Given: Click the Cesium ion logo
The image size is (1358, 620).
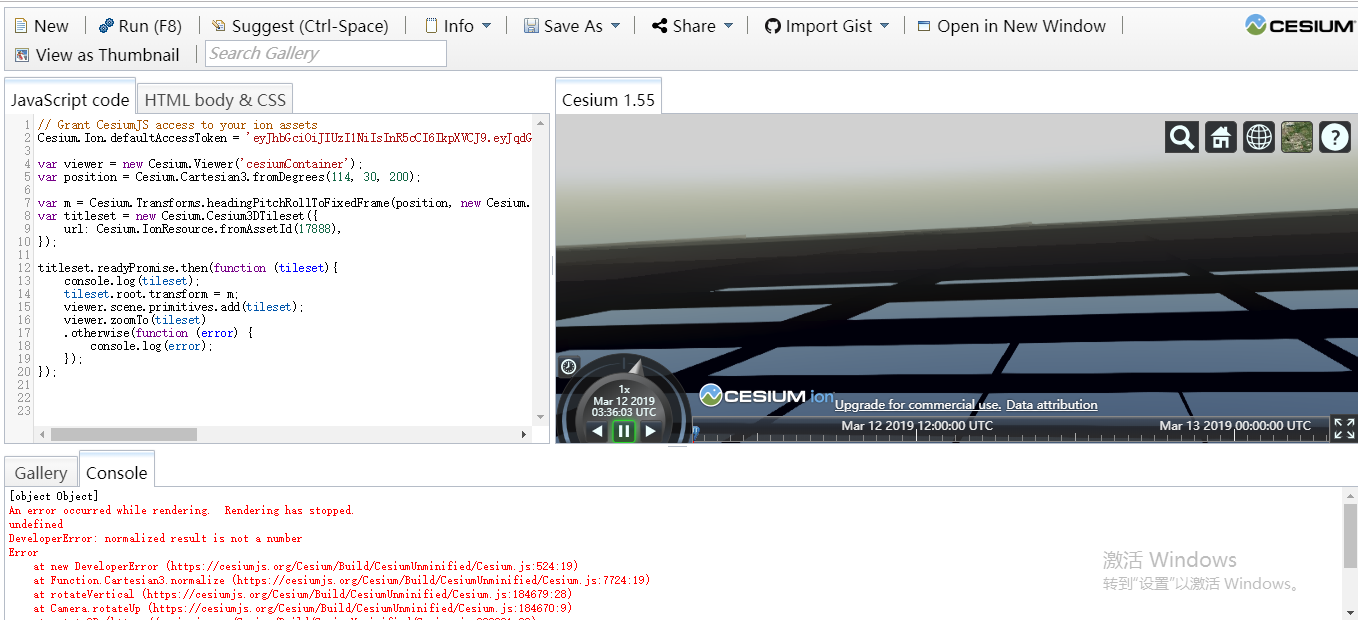Looking at the screenshot, I should (x=767, y=396).
